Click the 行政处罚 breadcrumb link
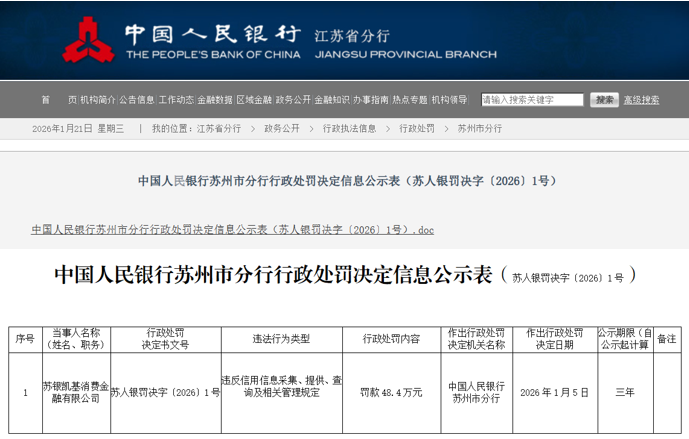Viewport: 689px width, 439px height. pos(417,129)
